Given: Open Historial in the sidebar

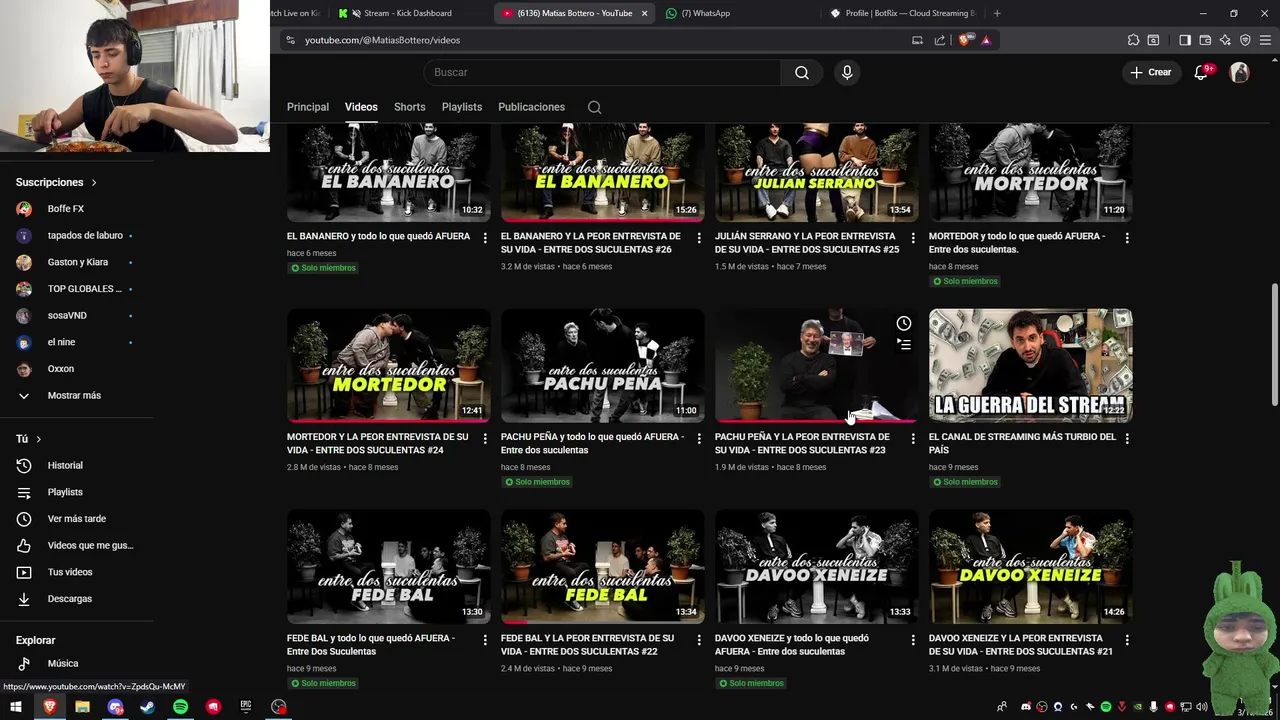Looking at the screenshot, I should (65, 465).
